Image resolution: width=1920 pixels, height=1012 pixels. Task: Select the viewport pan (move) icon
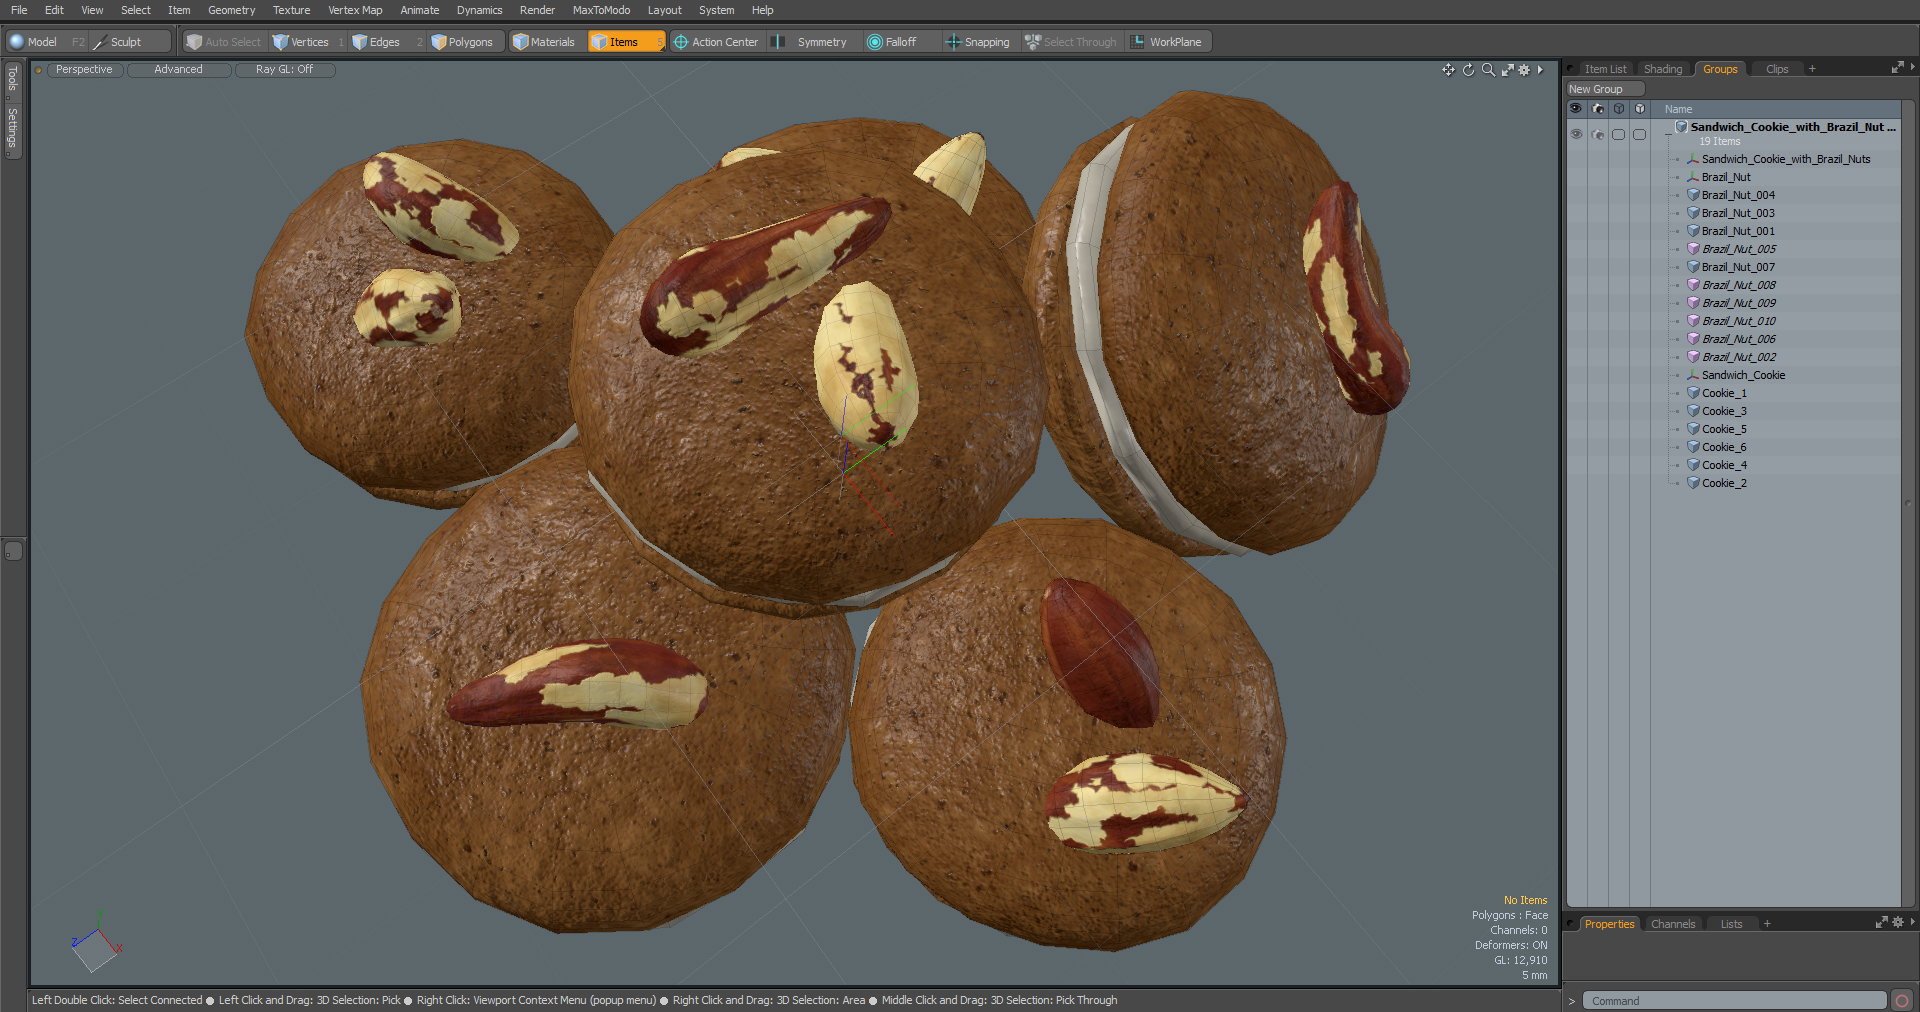[x=1448, y=70]
